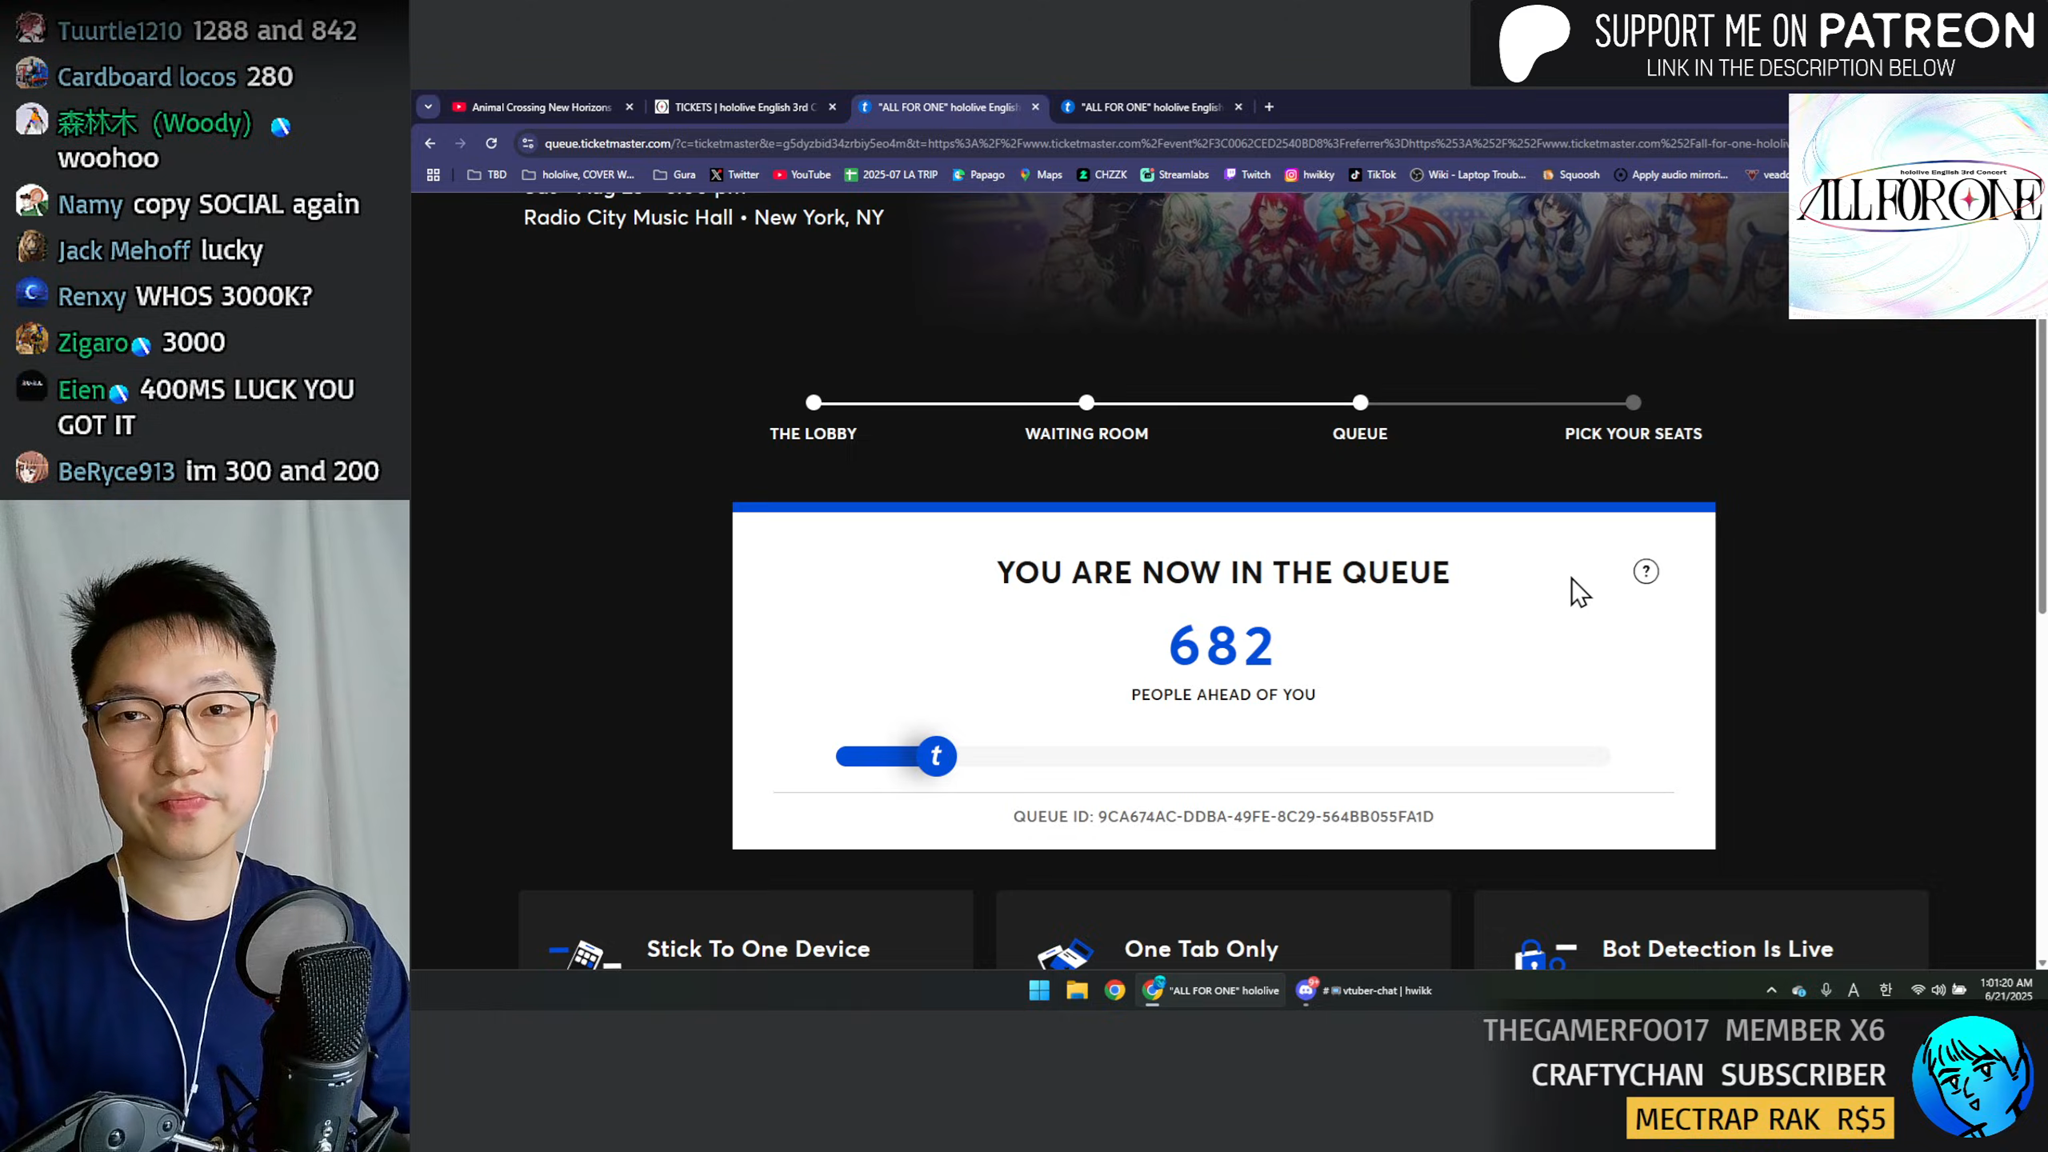
Task: Open the Apply audio mirrori... bookmark
Action: pos(1670,175)
